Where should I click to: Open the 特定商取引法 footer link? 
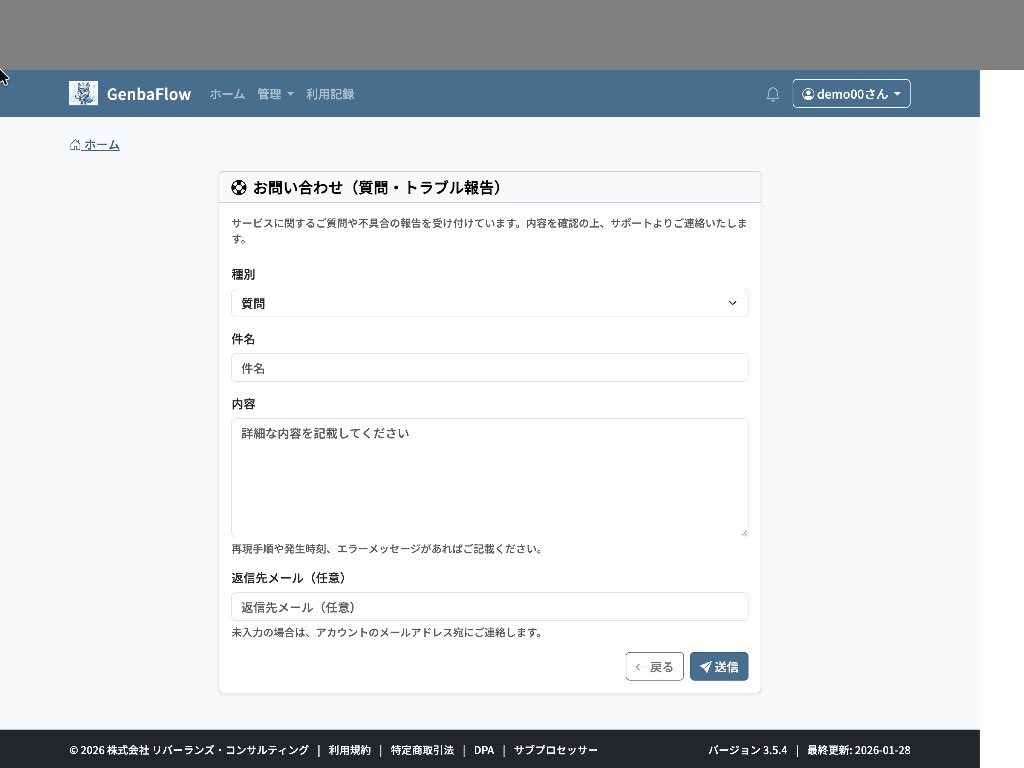(422, 749)
